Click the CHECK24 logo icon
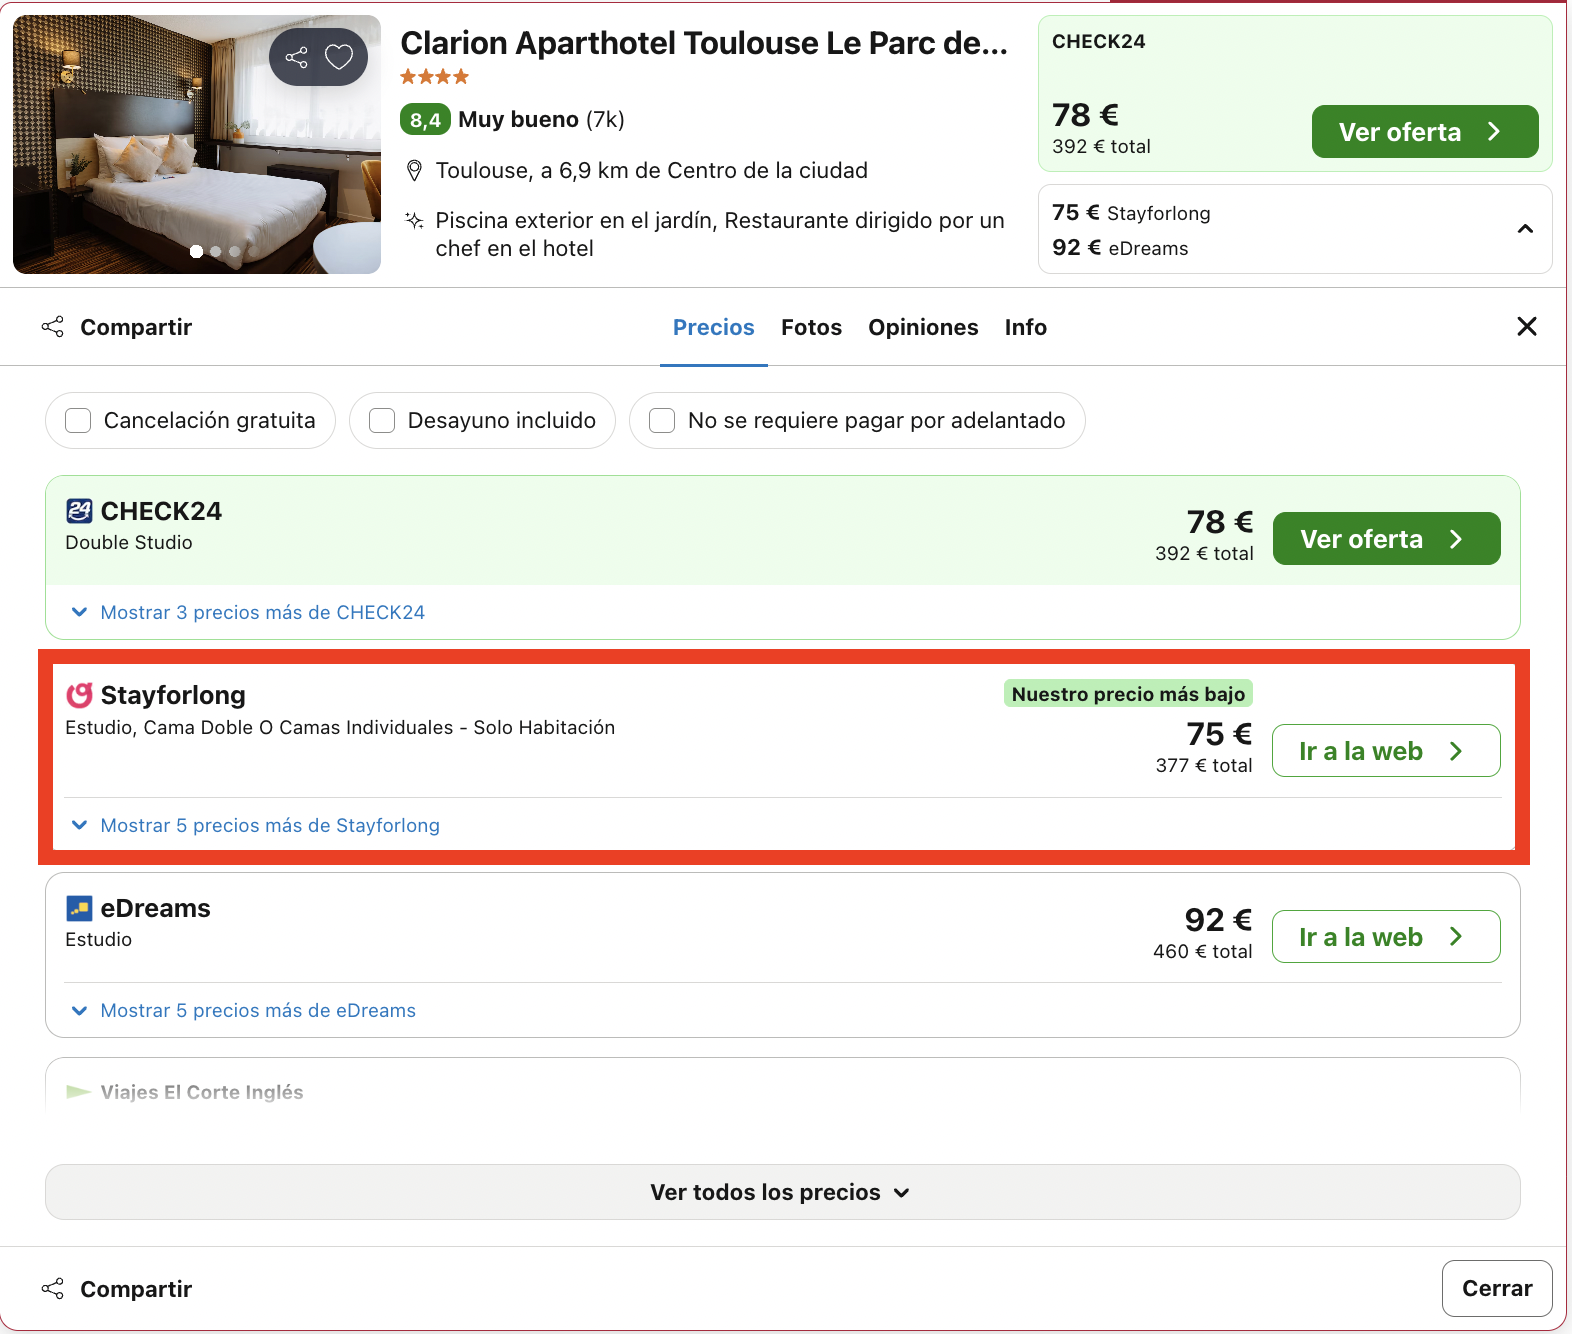This screenshot has height=1334, width=1572. (79, 511)
